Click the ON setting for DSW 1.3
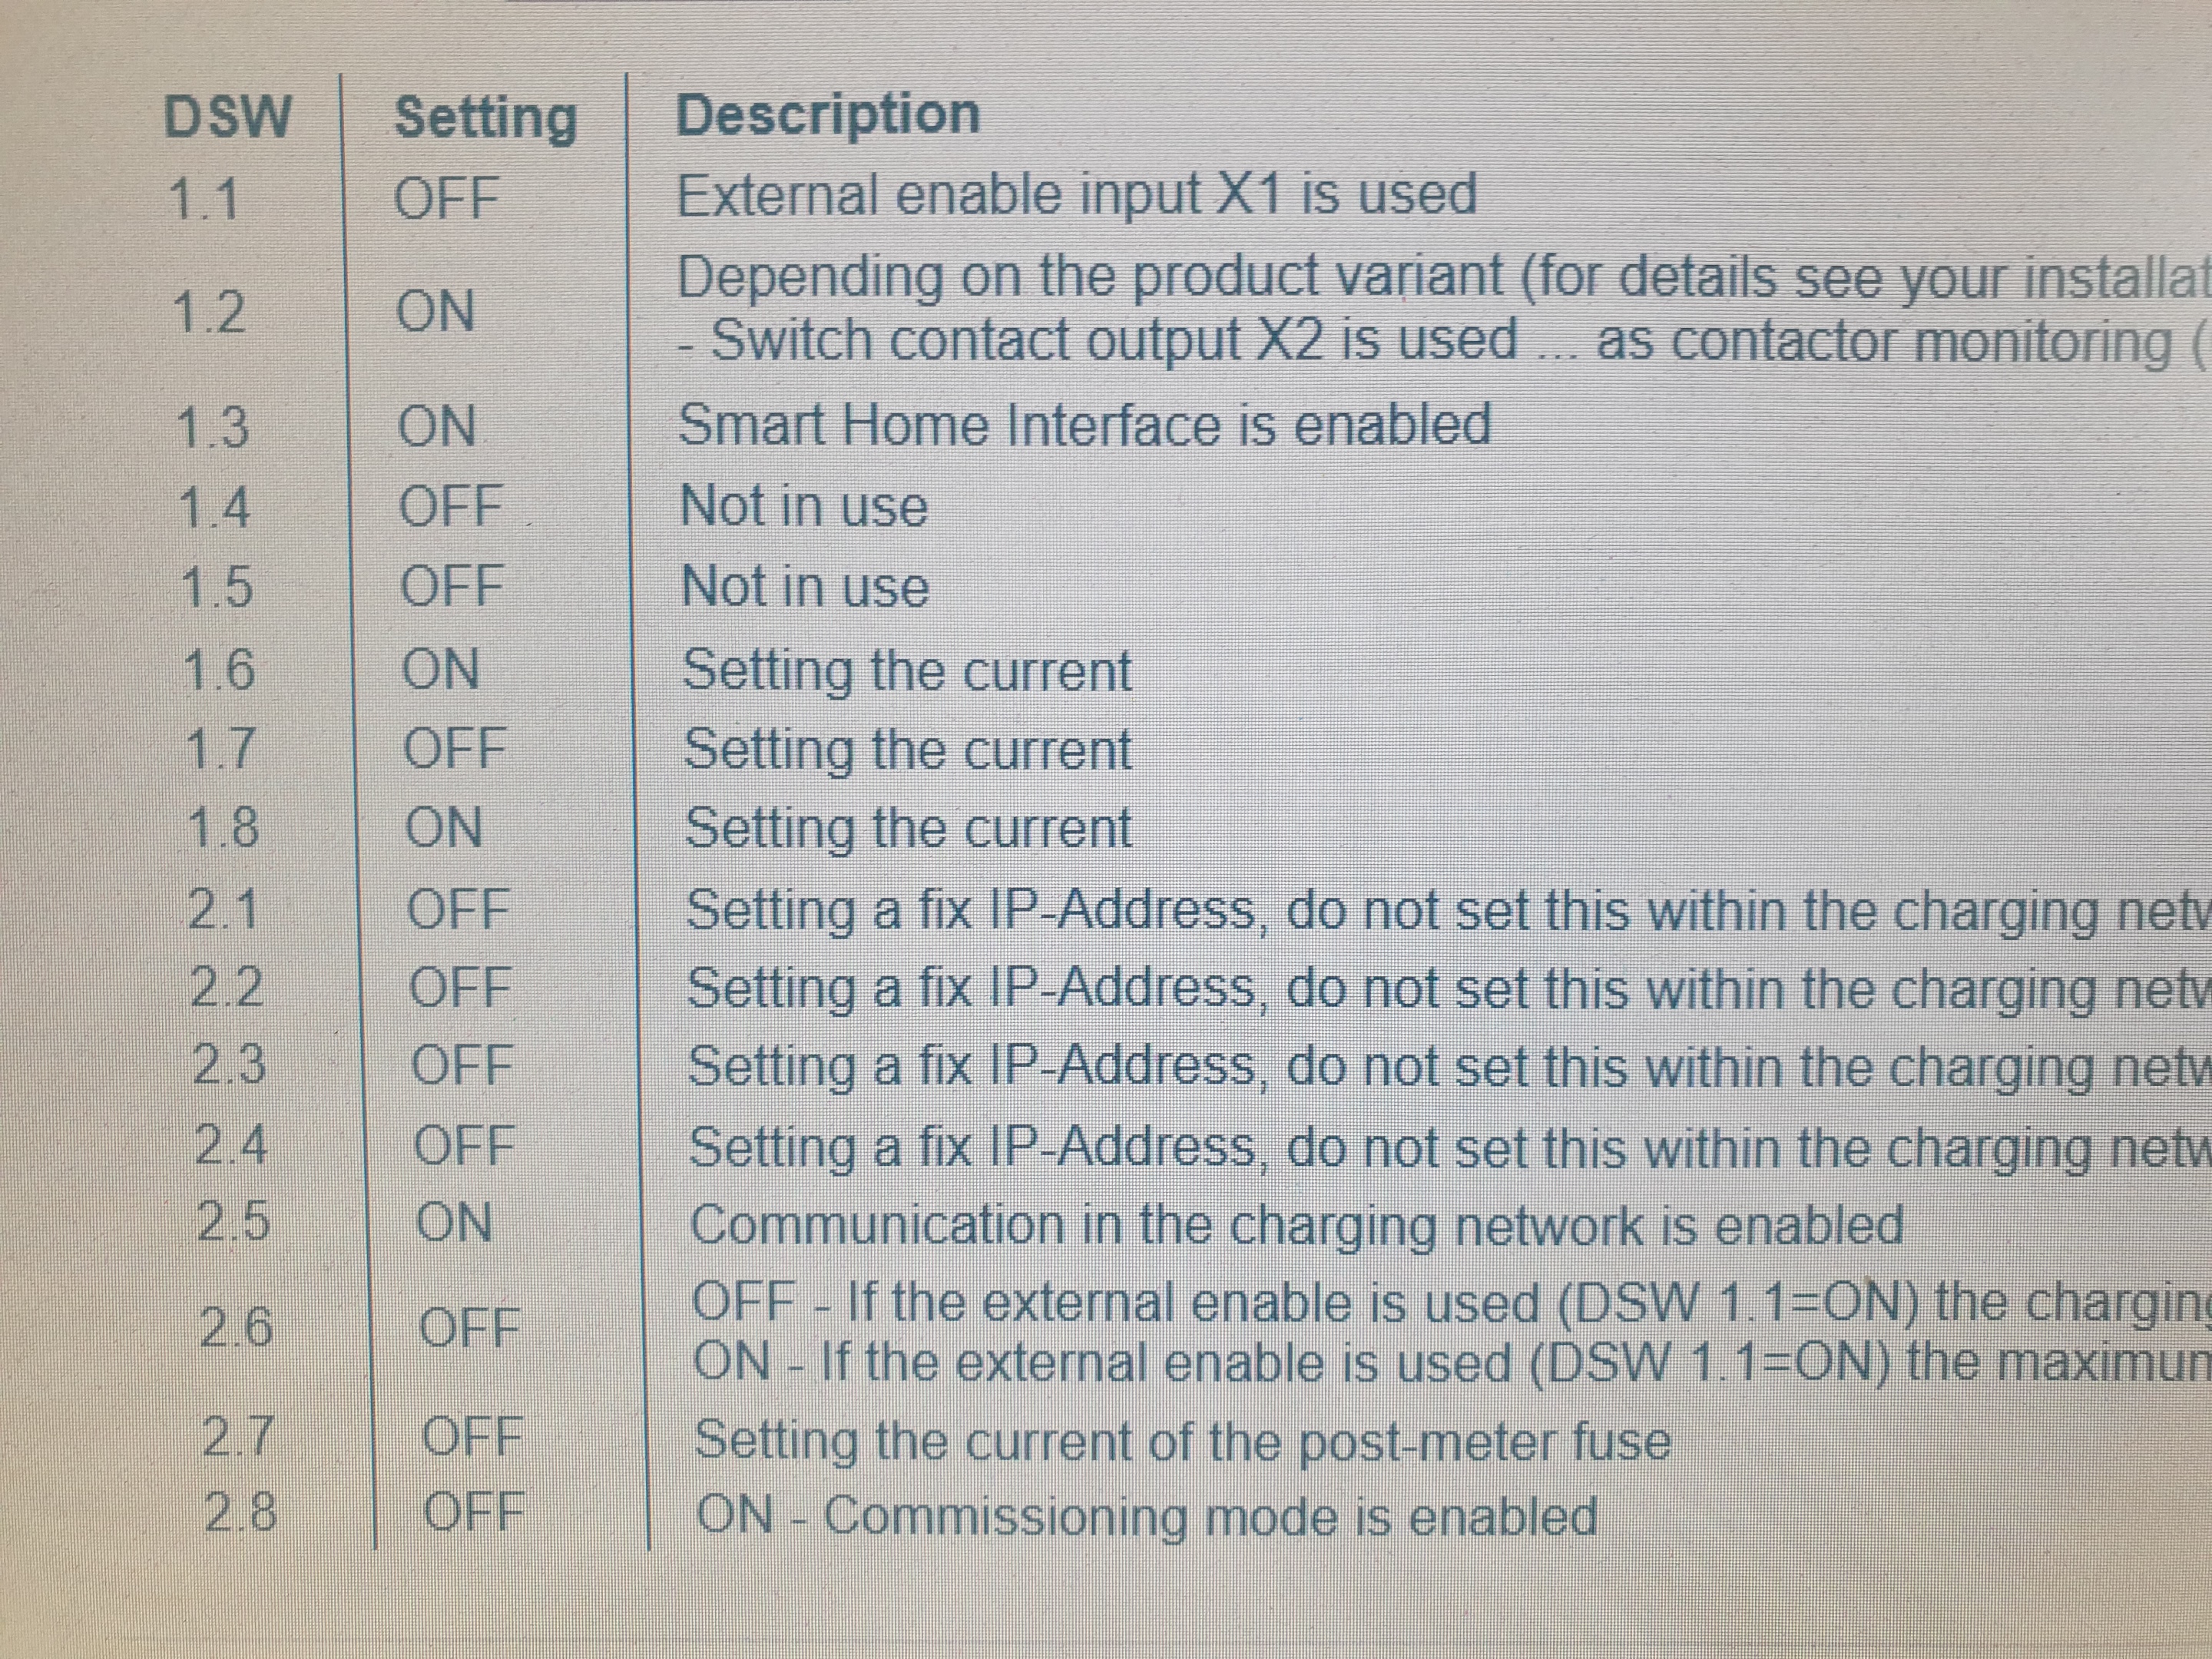Image resolution: width=2212 pixels, height=1659 pixels. (437, 426)
